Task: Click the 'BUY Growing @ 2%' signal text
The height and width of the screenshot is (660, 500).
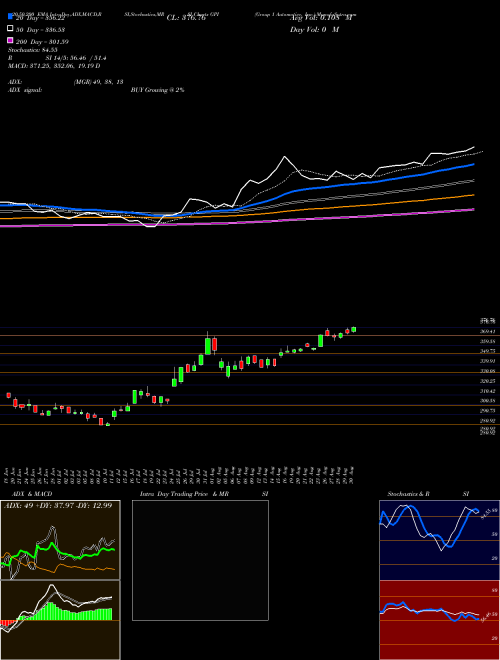Action: tap(157, 90)
